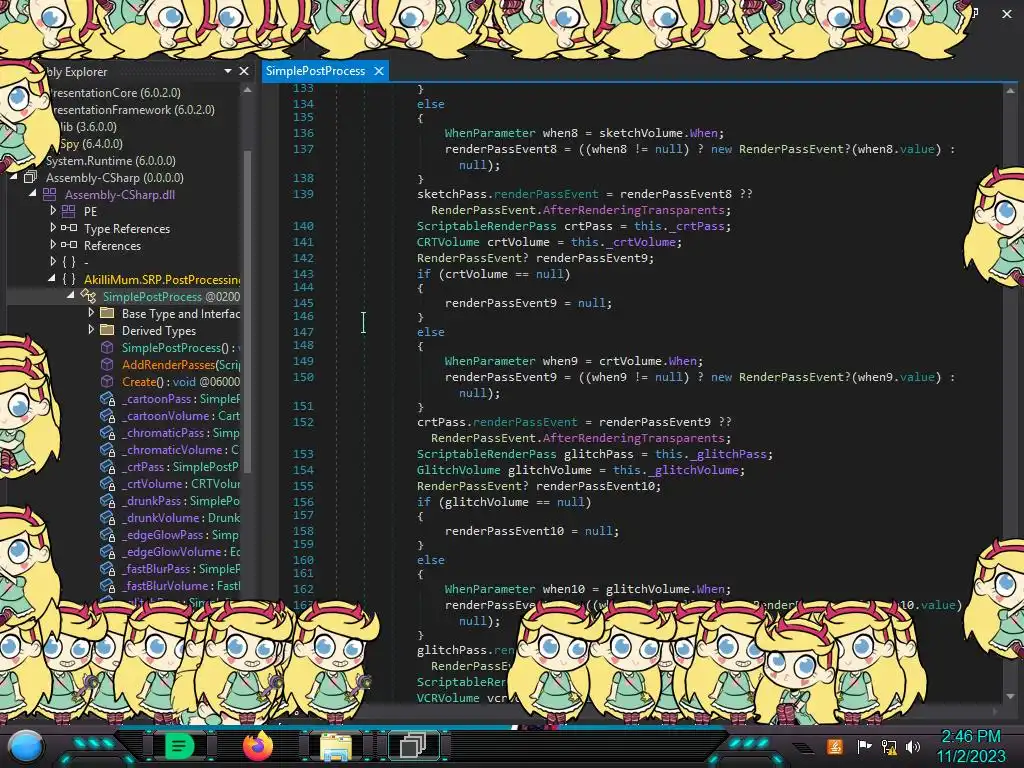
Task: Select the Create() : void method entry
Action: pos(181,381)
